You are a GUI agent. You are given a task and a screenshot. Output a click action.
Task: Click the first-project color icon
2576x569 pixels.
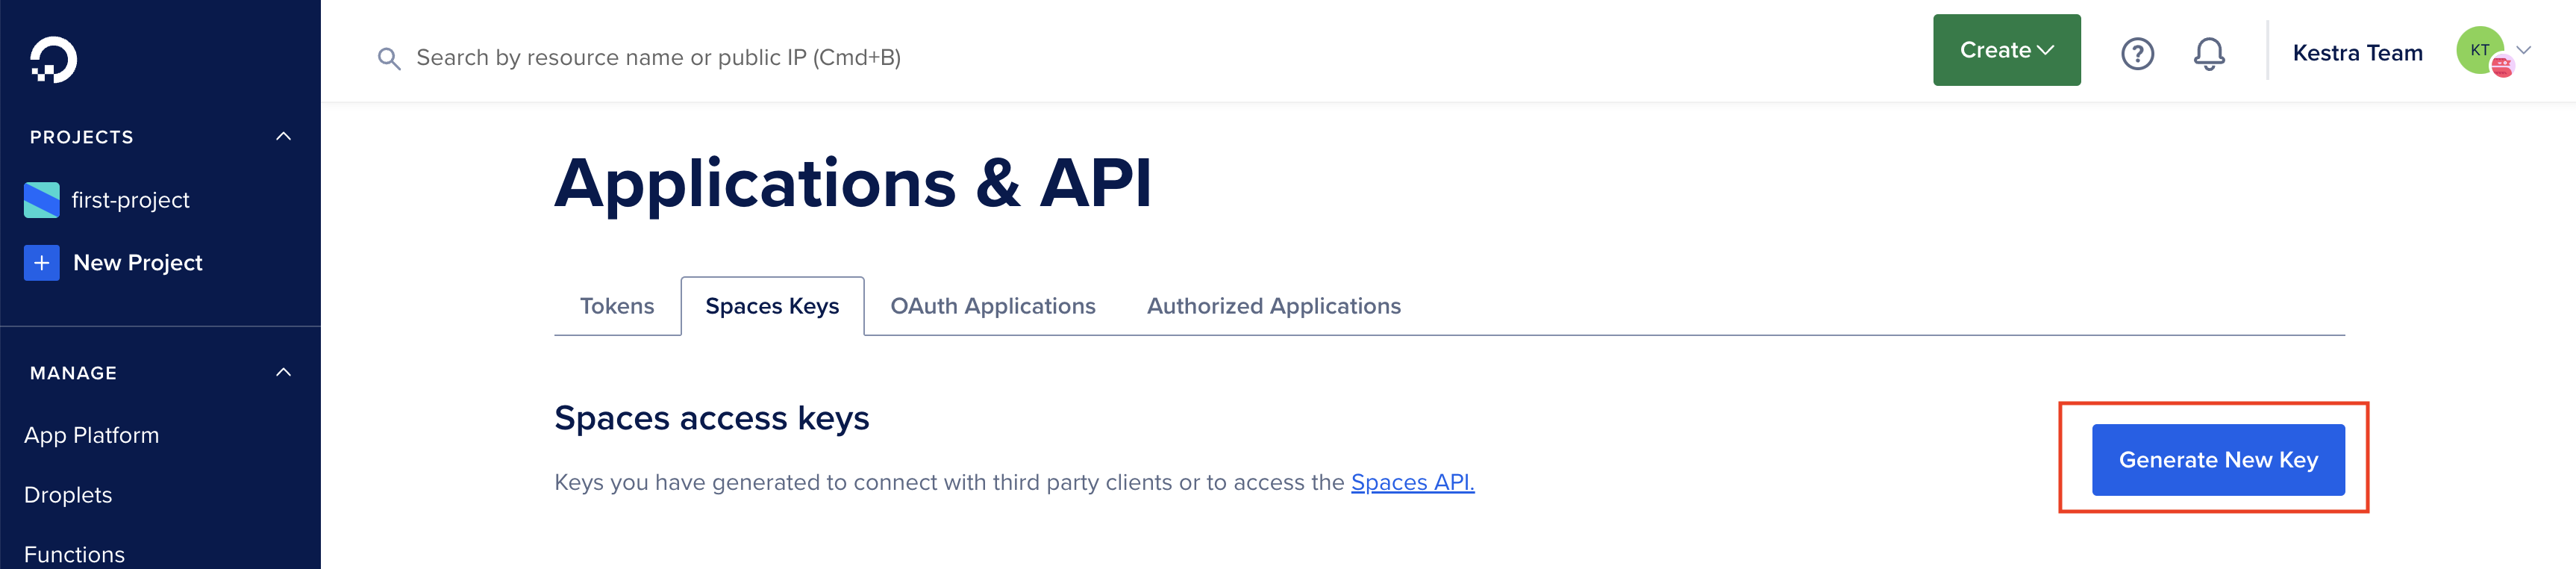click(x=42, y=200)
